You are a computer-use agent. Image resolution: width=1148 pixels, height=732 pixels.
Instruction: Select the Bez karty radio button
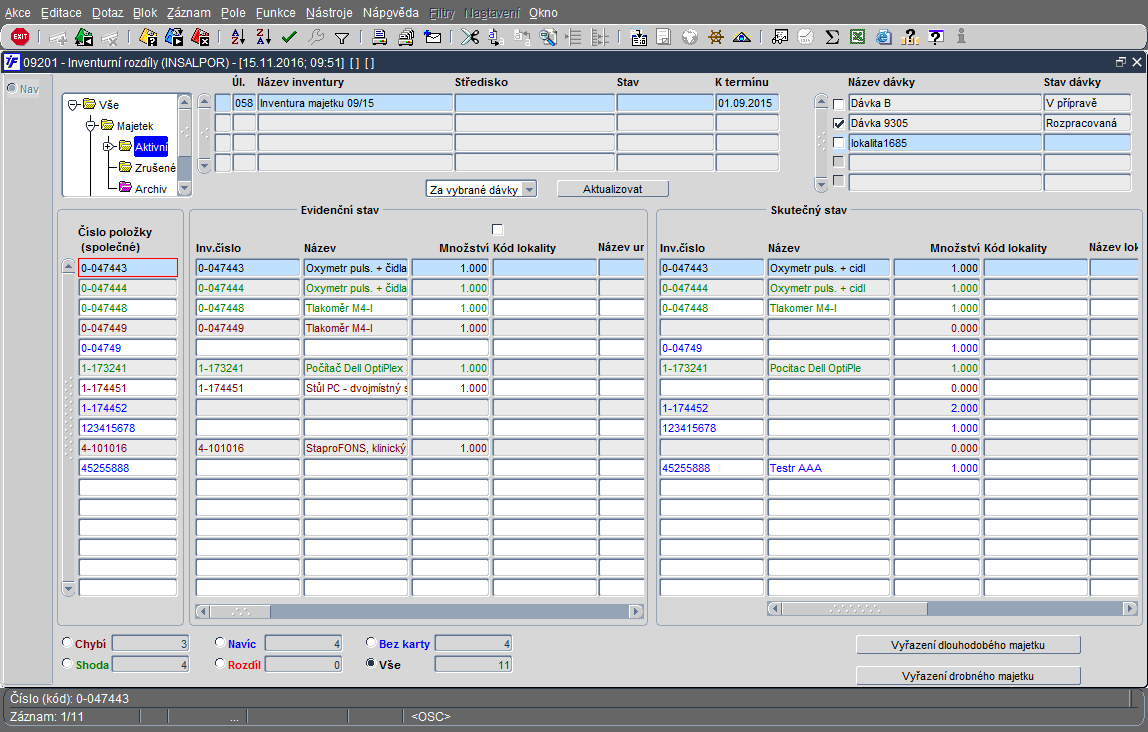(x=370, y=643)
